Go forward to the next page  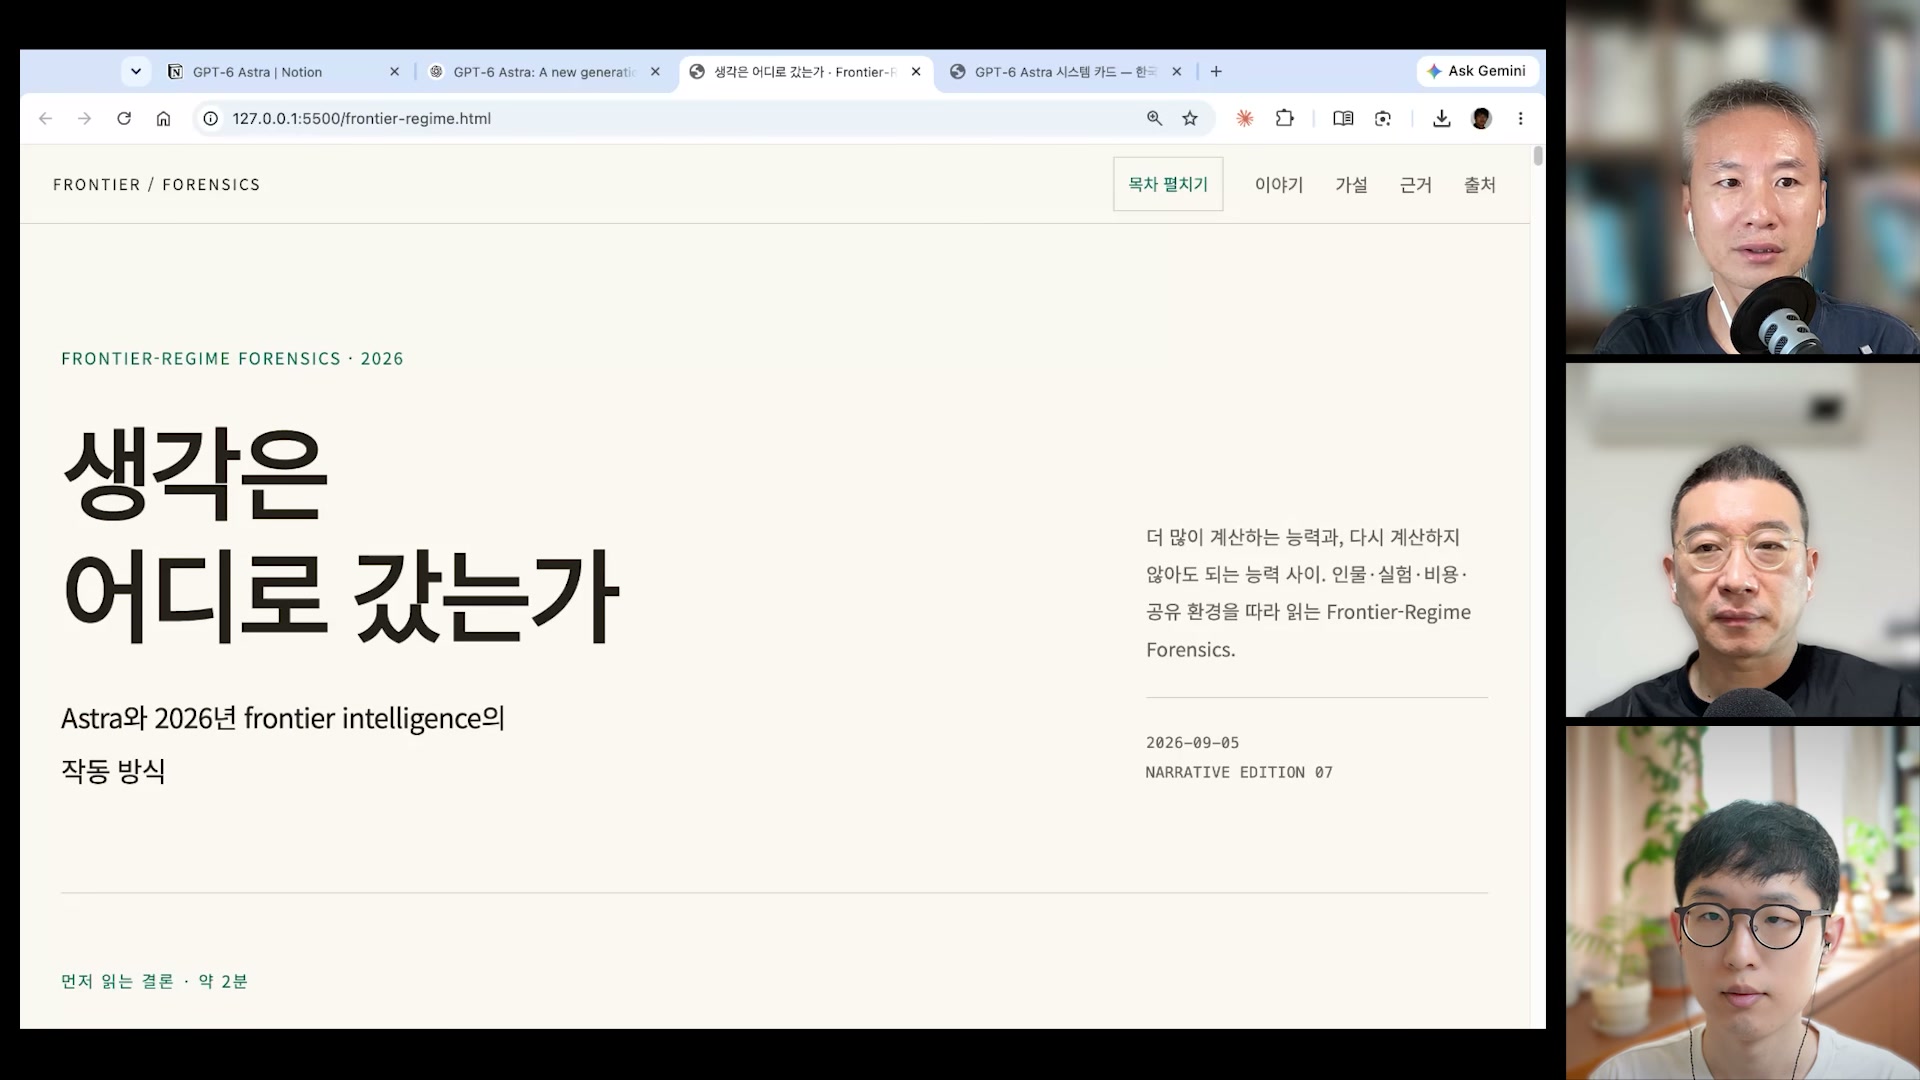click(85, 118)
